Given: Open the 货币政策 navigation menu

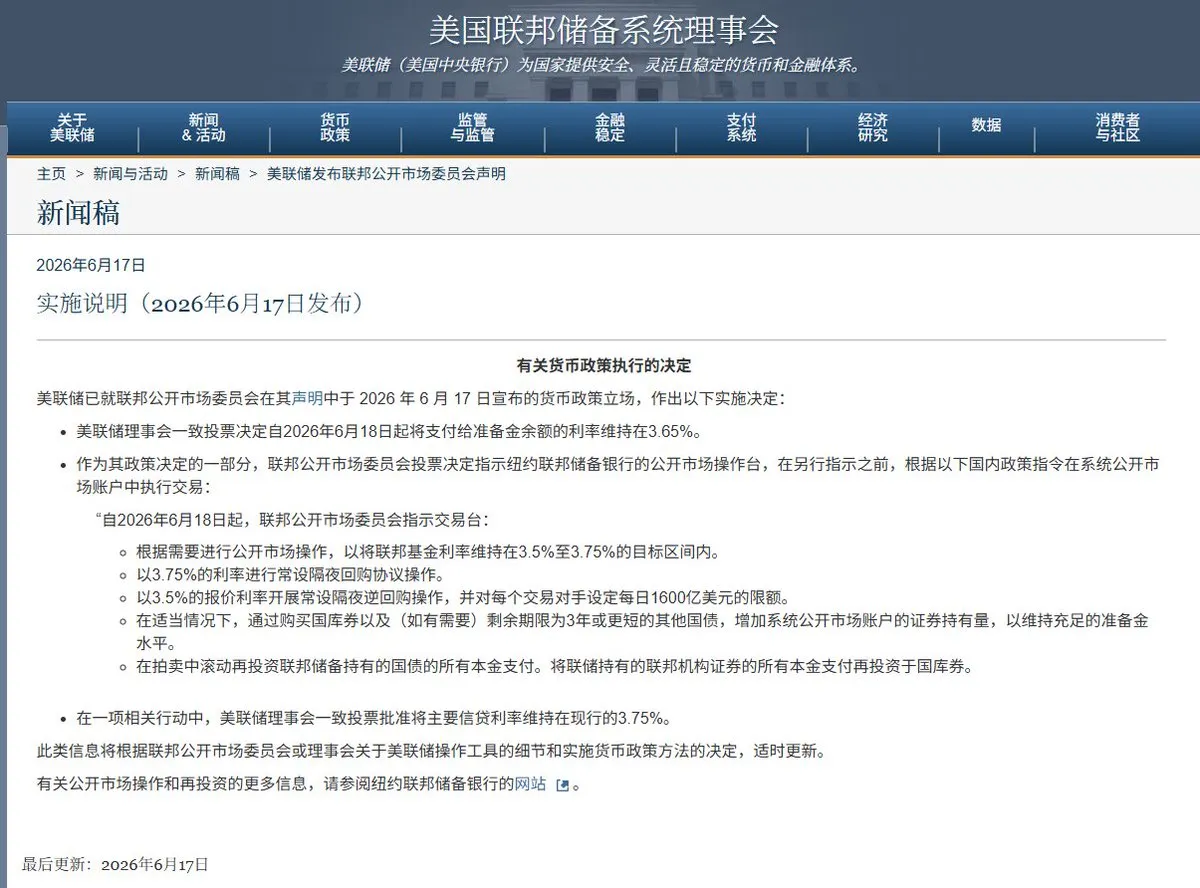Looking at the screenshot, I should coord(335,127).
